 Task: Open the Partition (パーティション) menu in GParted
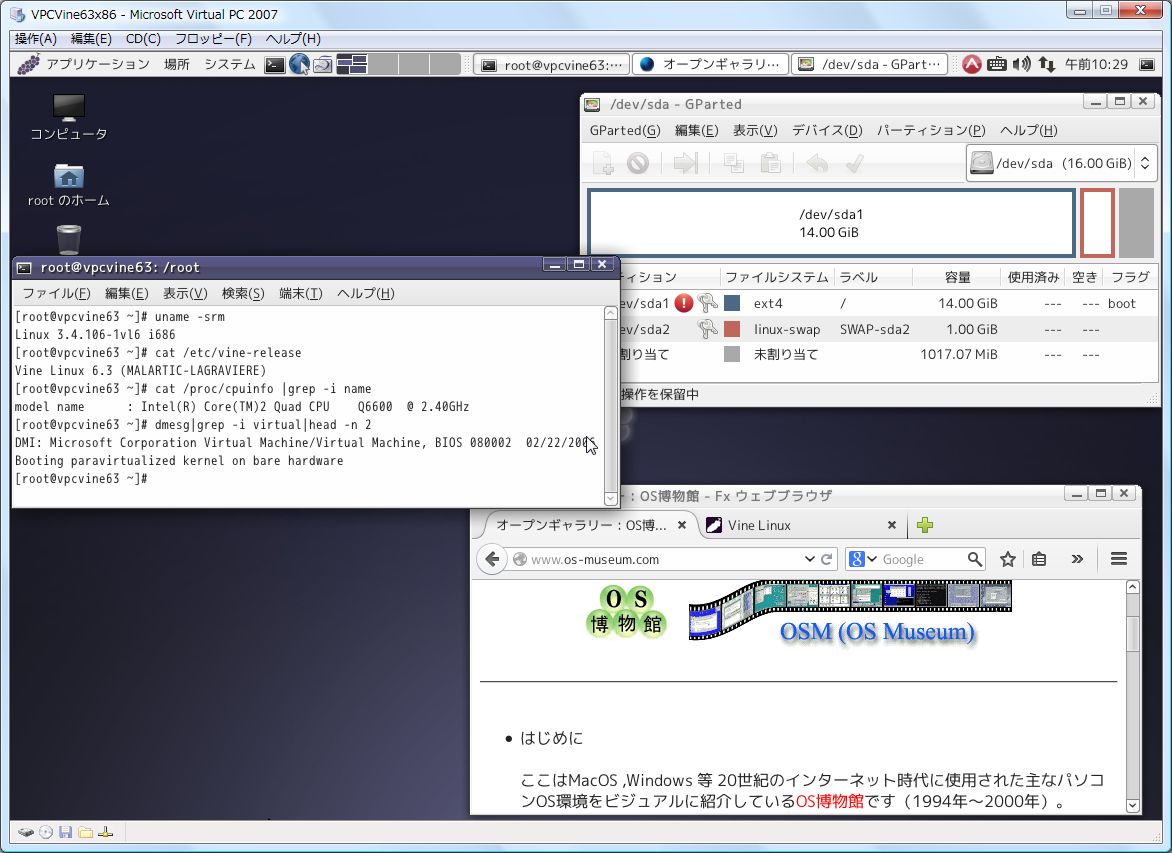pos(931,130)
